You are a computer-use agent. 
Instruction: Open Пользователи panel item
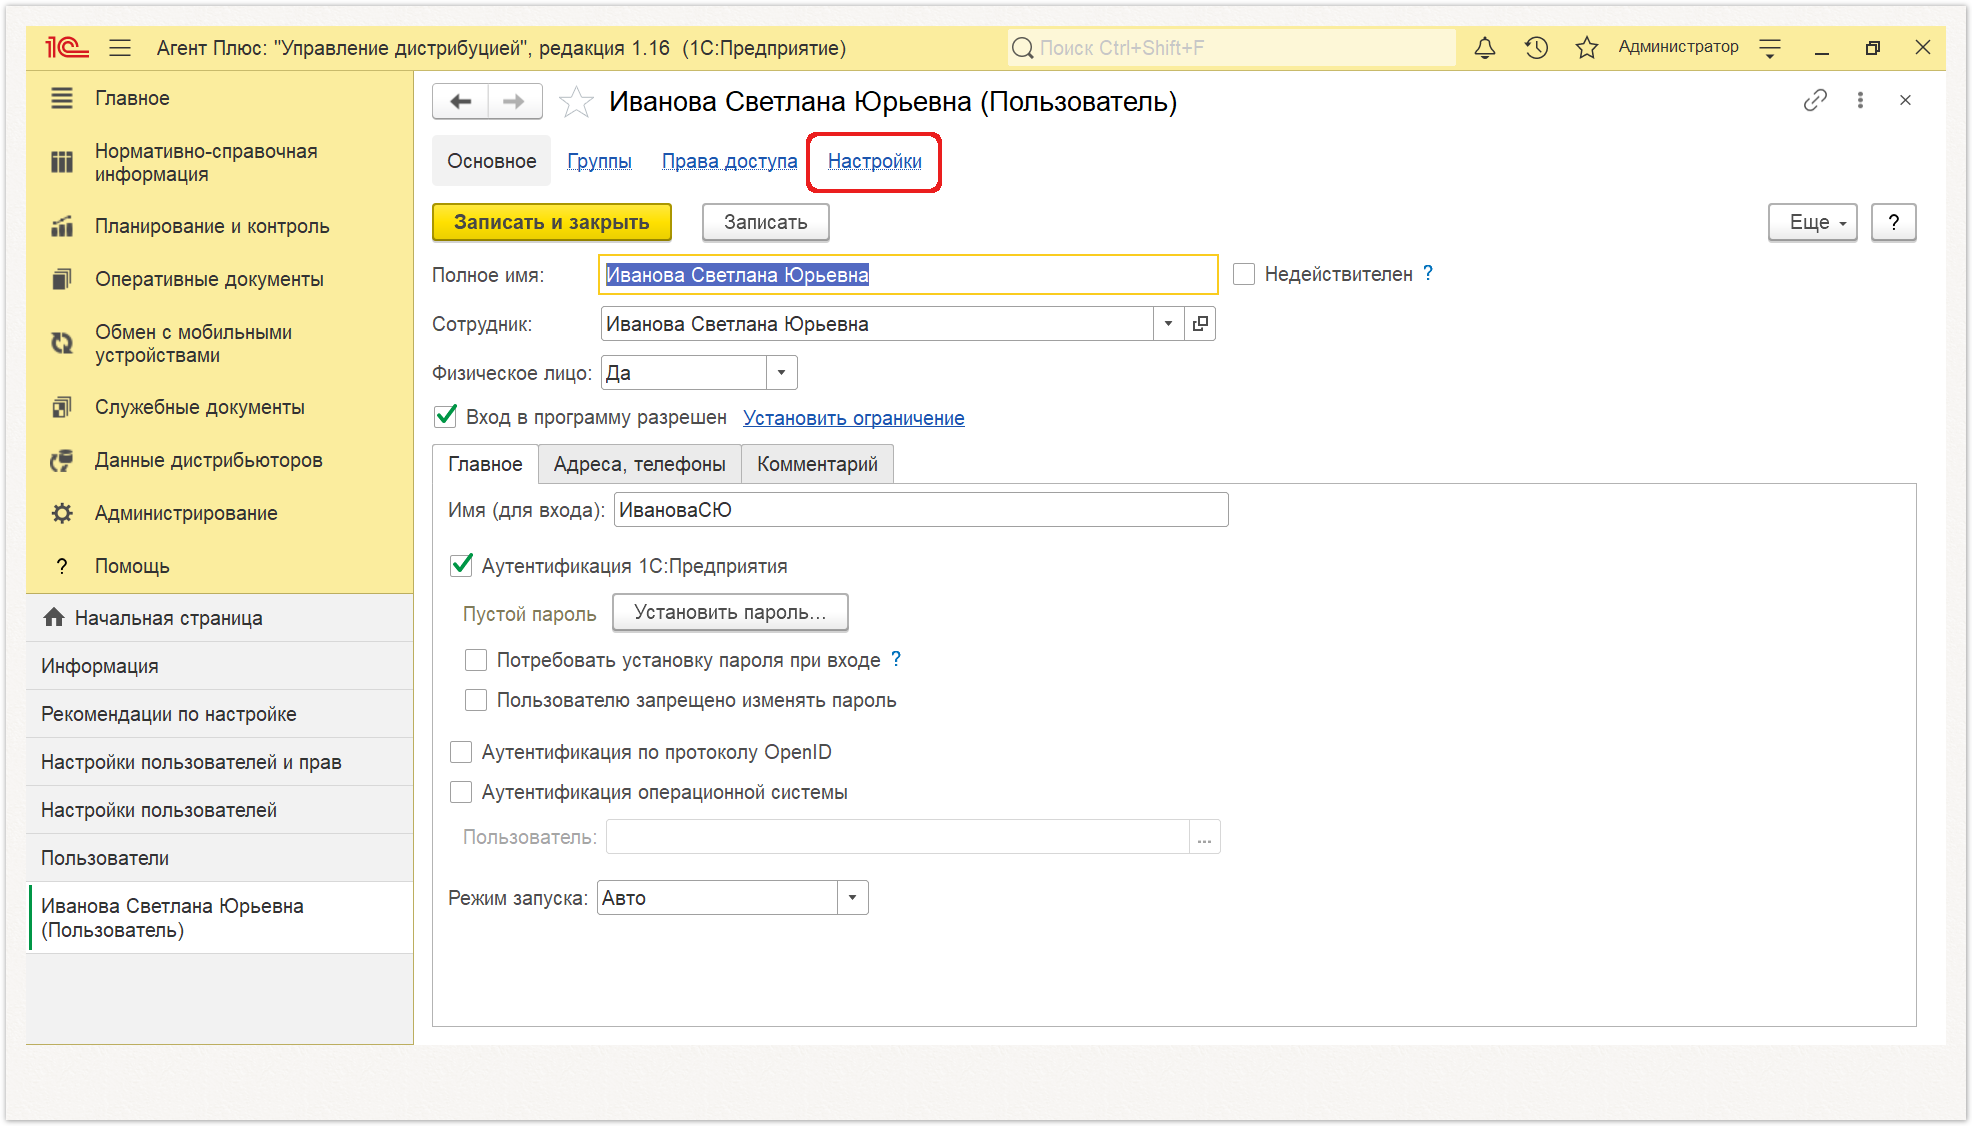pos(220,858)
